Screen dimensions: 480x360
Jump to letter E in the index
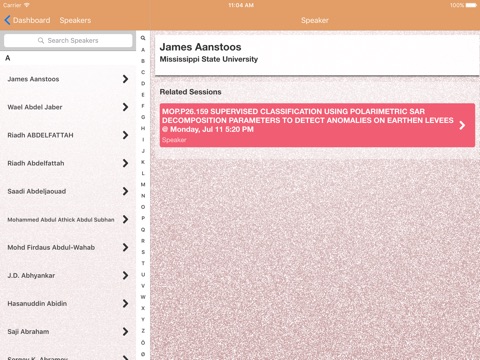coord(143,95)
